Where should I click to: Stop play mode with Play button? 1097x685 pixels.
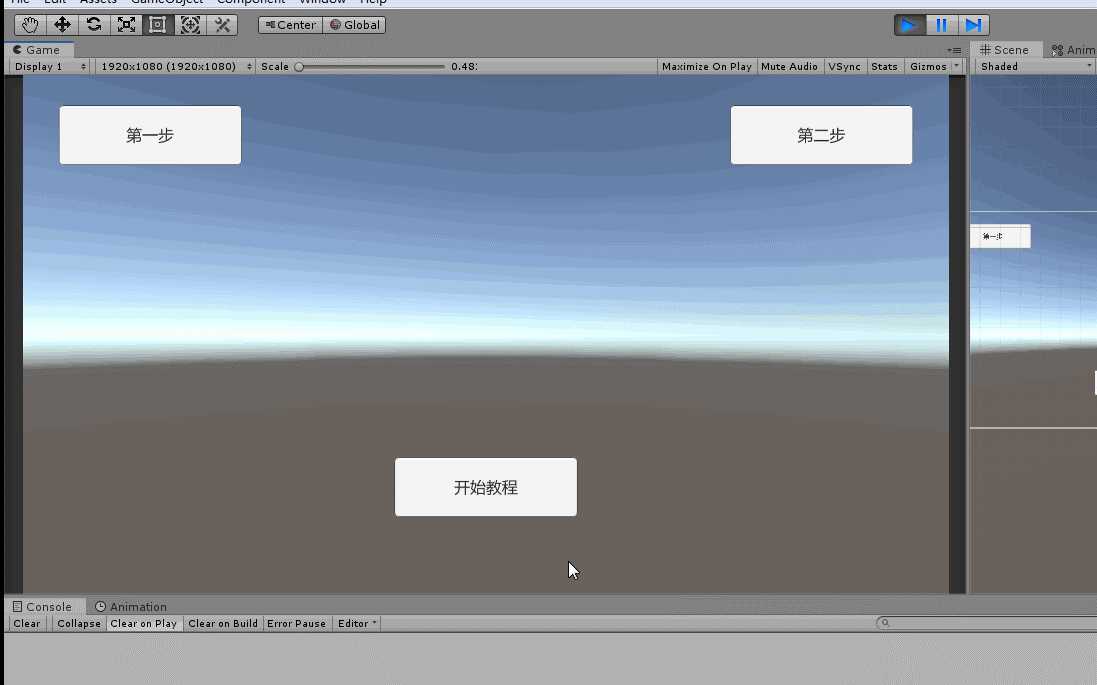click(910, 25)
